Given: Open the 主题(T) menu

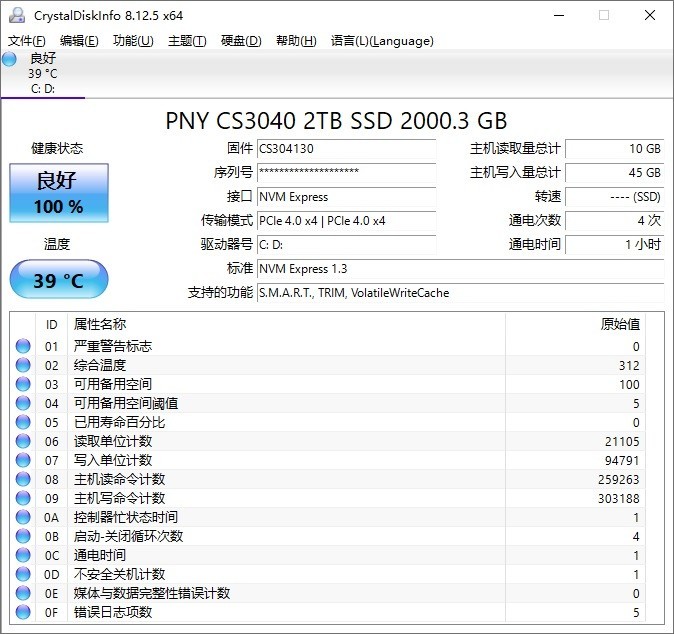Looking at the screenshot, I should [x=187, y=41].
